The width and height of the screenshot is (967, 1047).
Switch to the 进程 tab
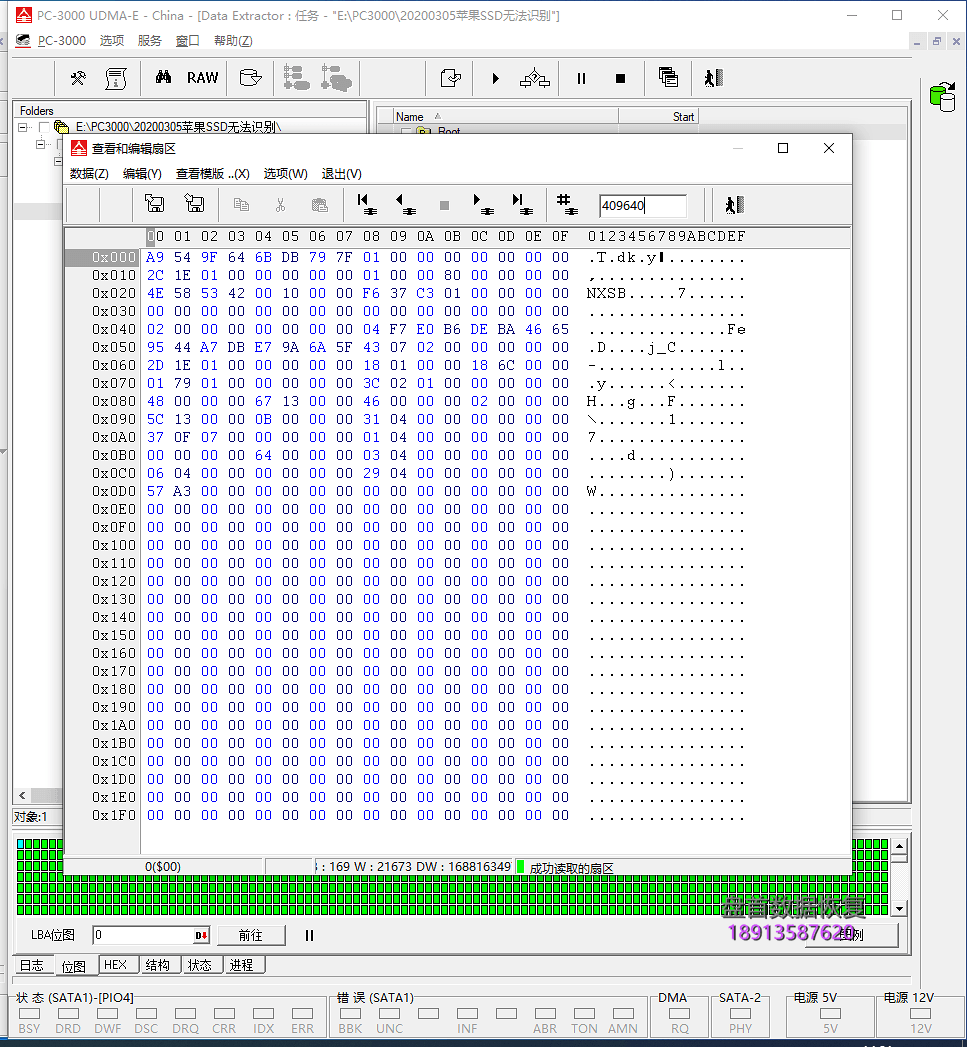(x=242, y=965)
